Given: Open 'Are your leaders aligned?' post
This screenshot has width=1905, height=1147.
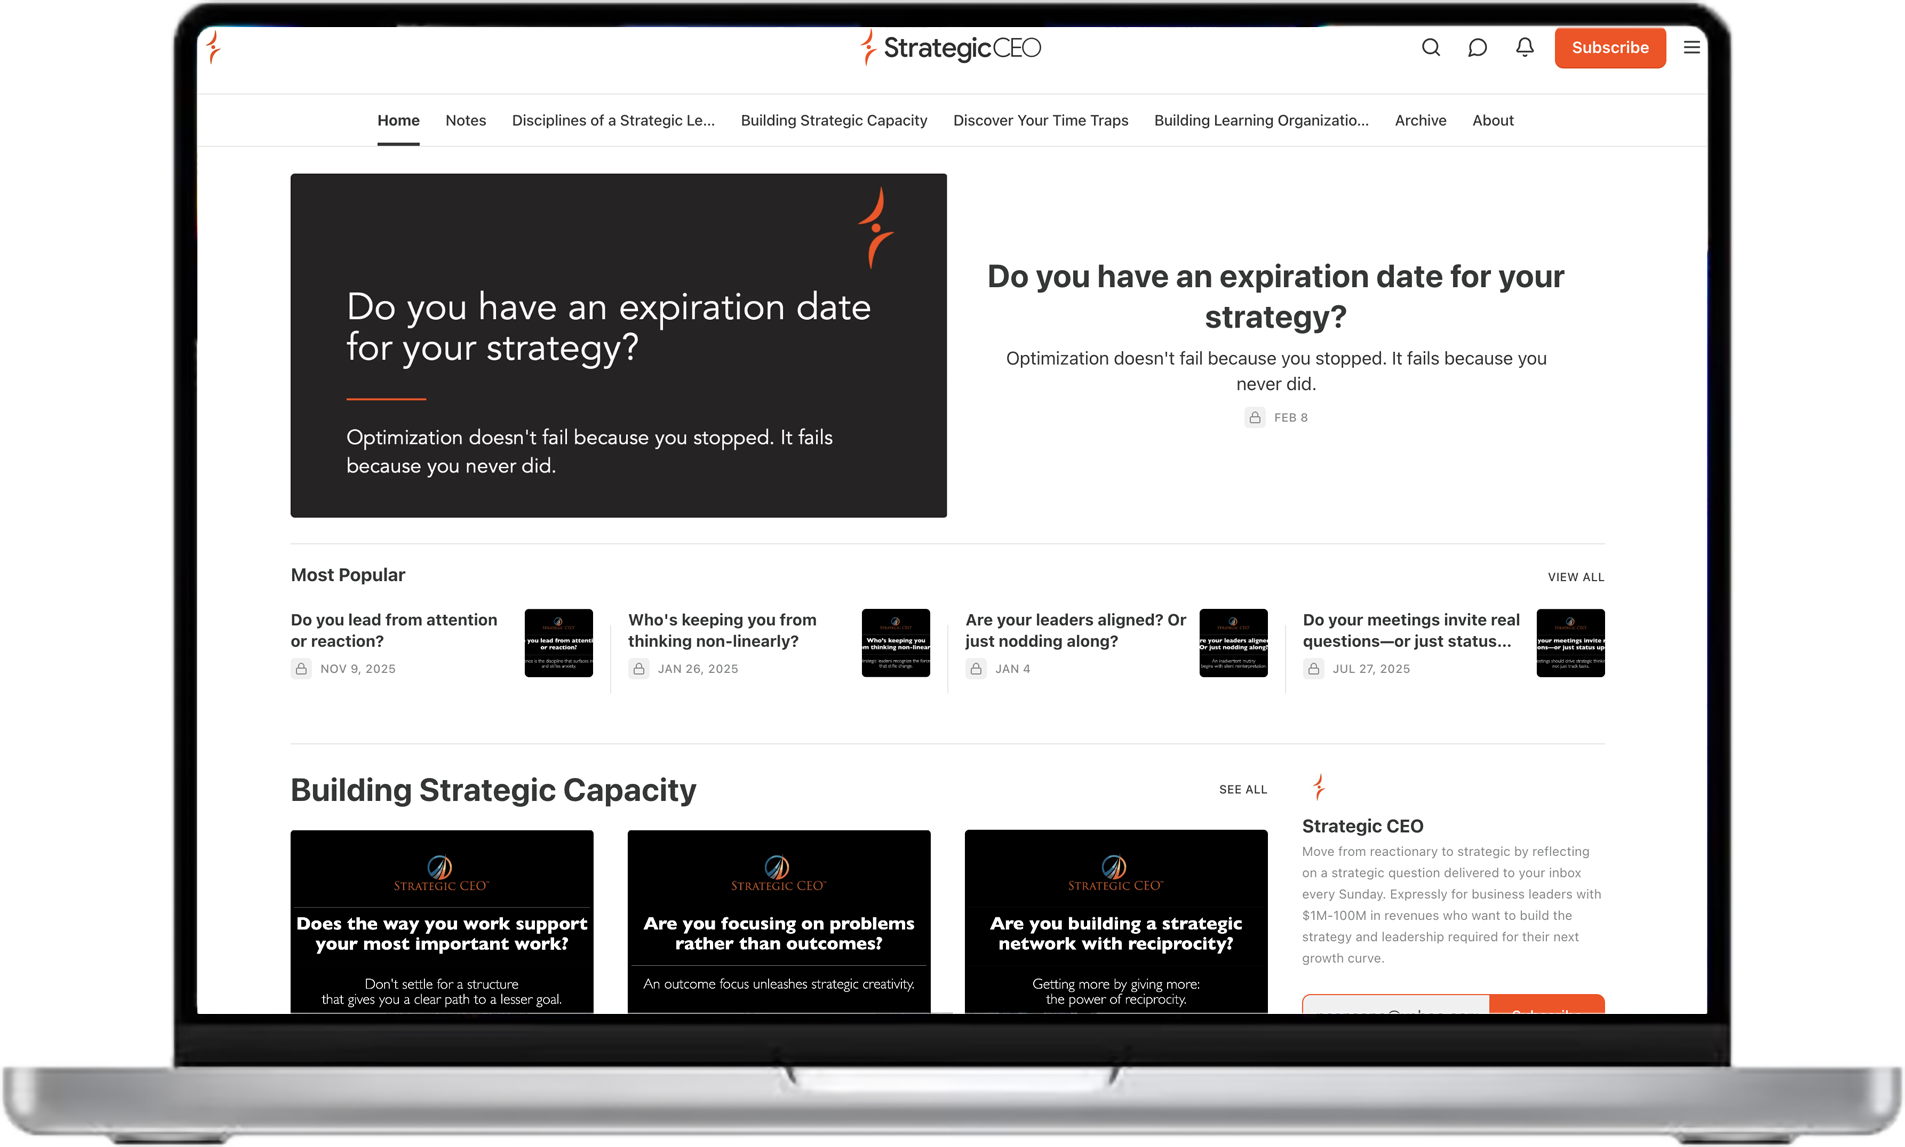Looking at the screenshot, I should tap(1075, 630).
